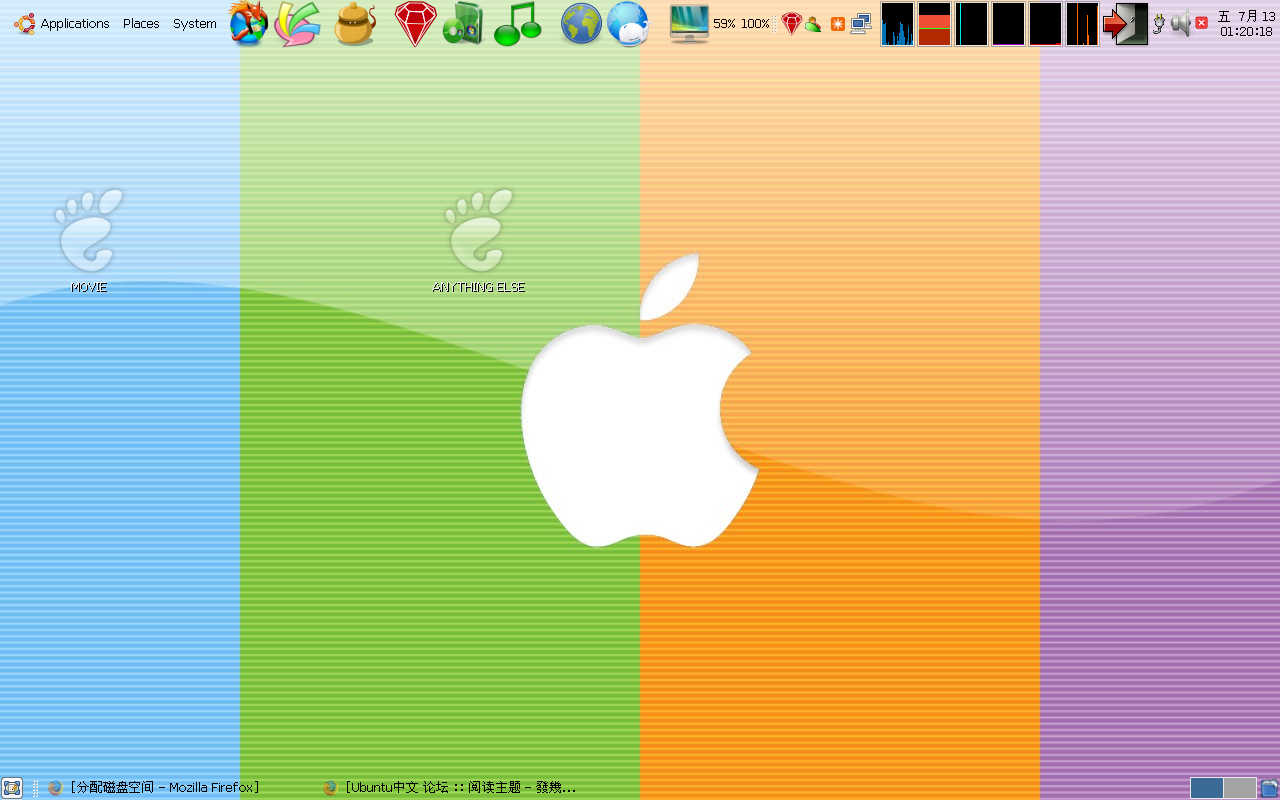Open the MOVIE desktop folder

89,240
